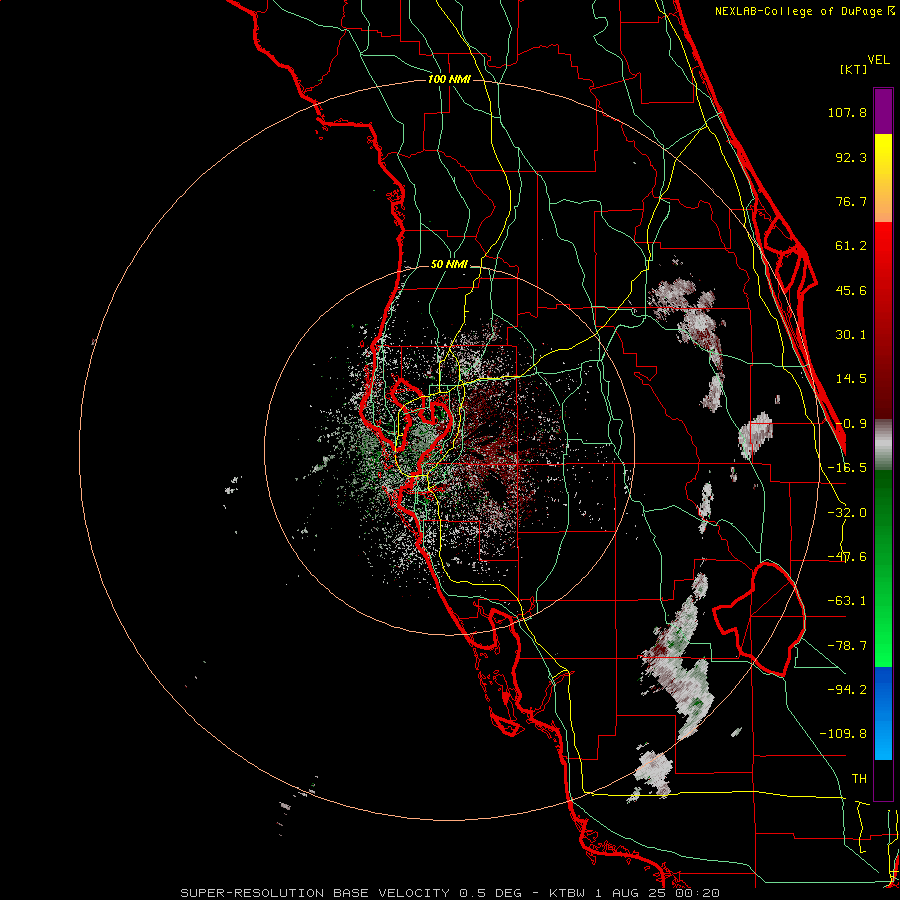The height and width of the screenshot is (900, 900).
Task: Click the -16.5 velocity scale value
Action: click(847, 468)
